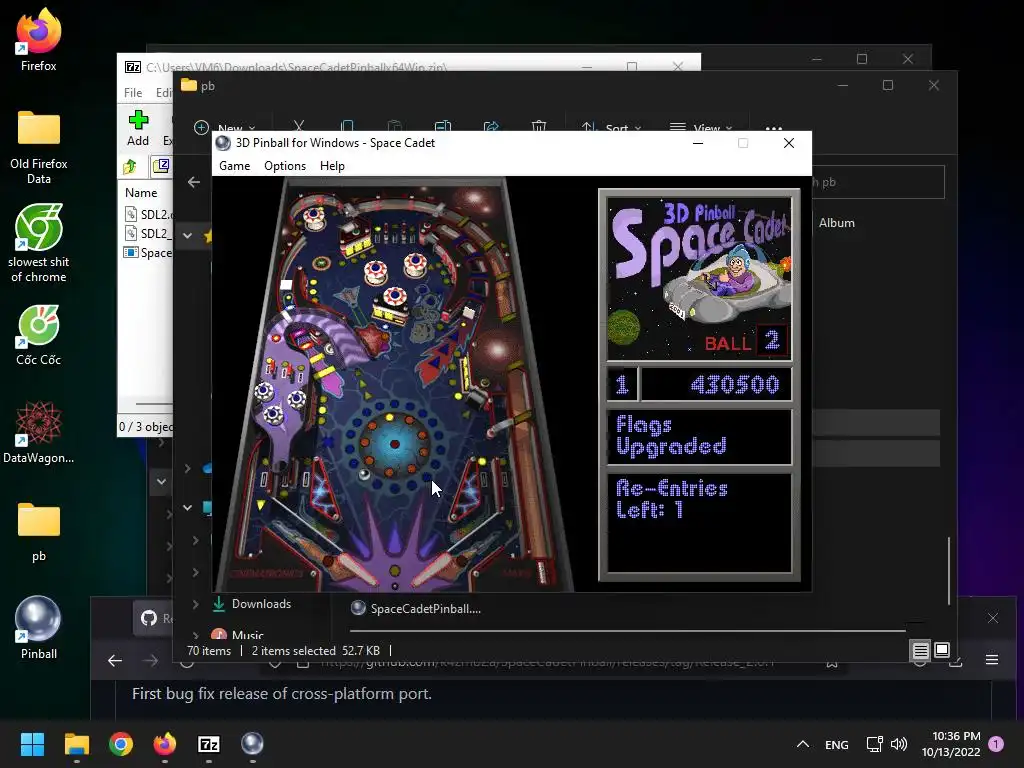Screen dimensions: 1024x768
Task: Expand the Music tree item
Action: click(195, 635)
